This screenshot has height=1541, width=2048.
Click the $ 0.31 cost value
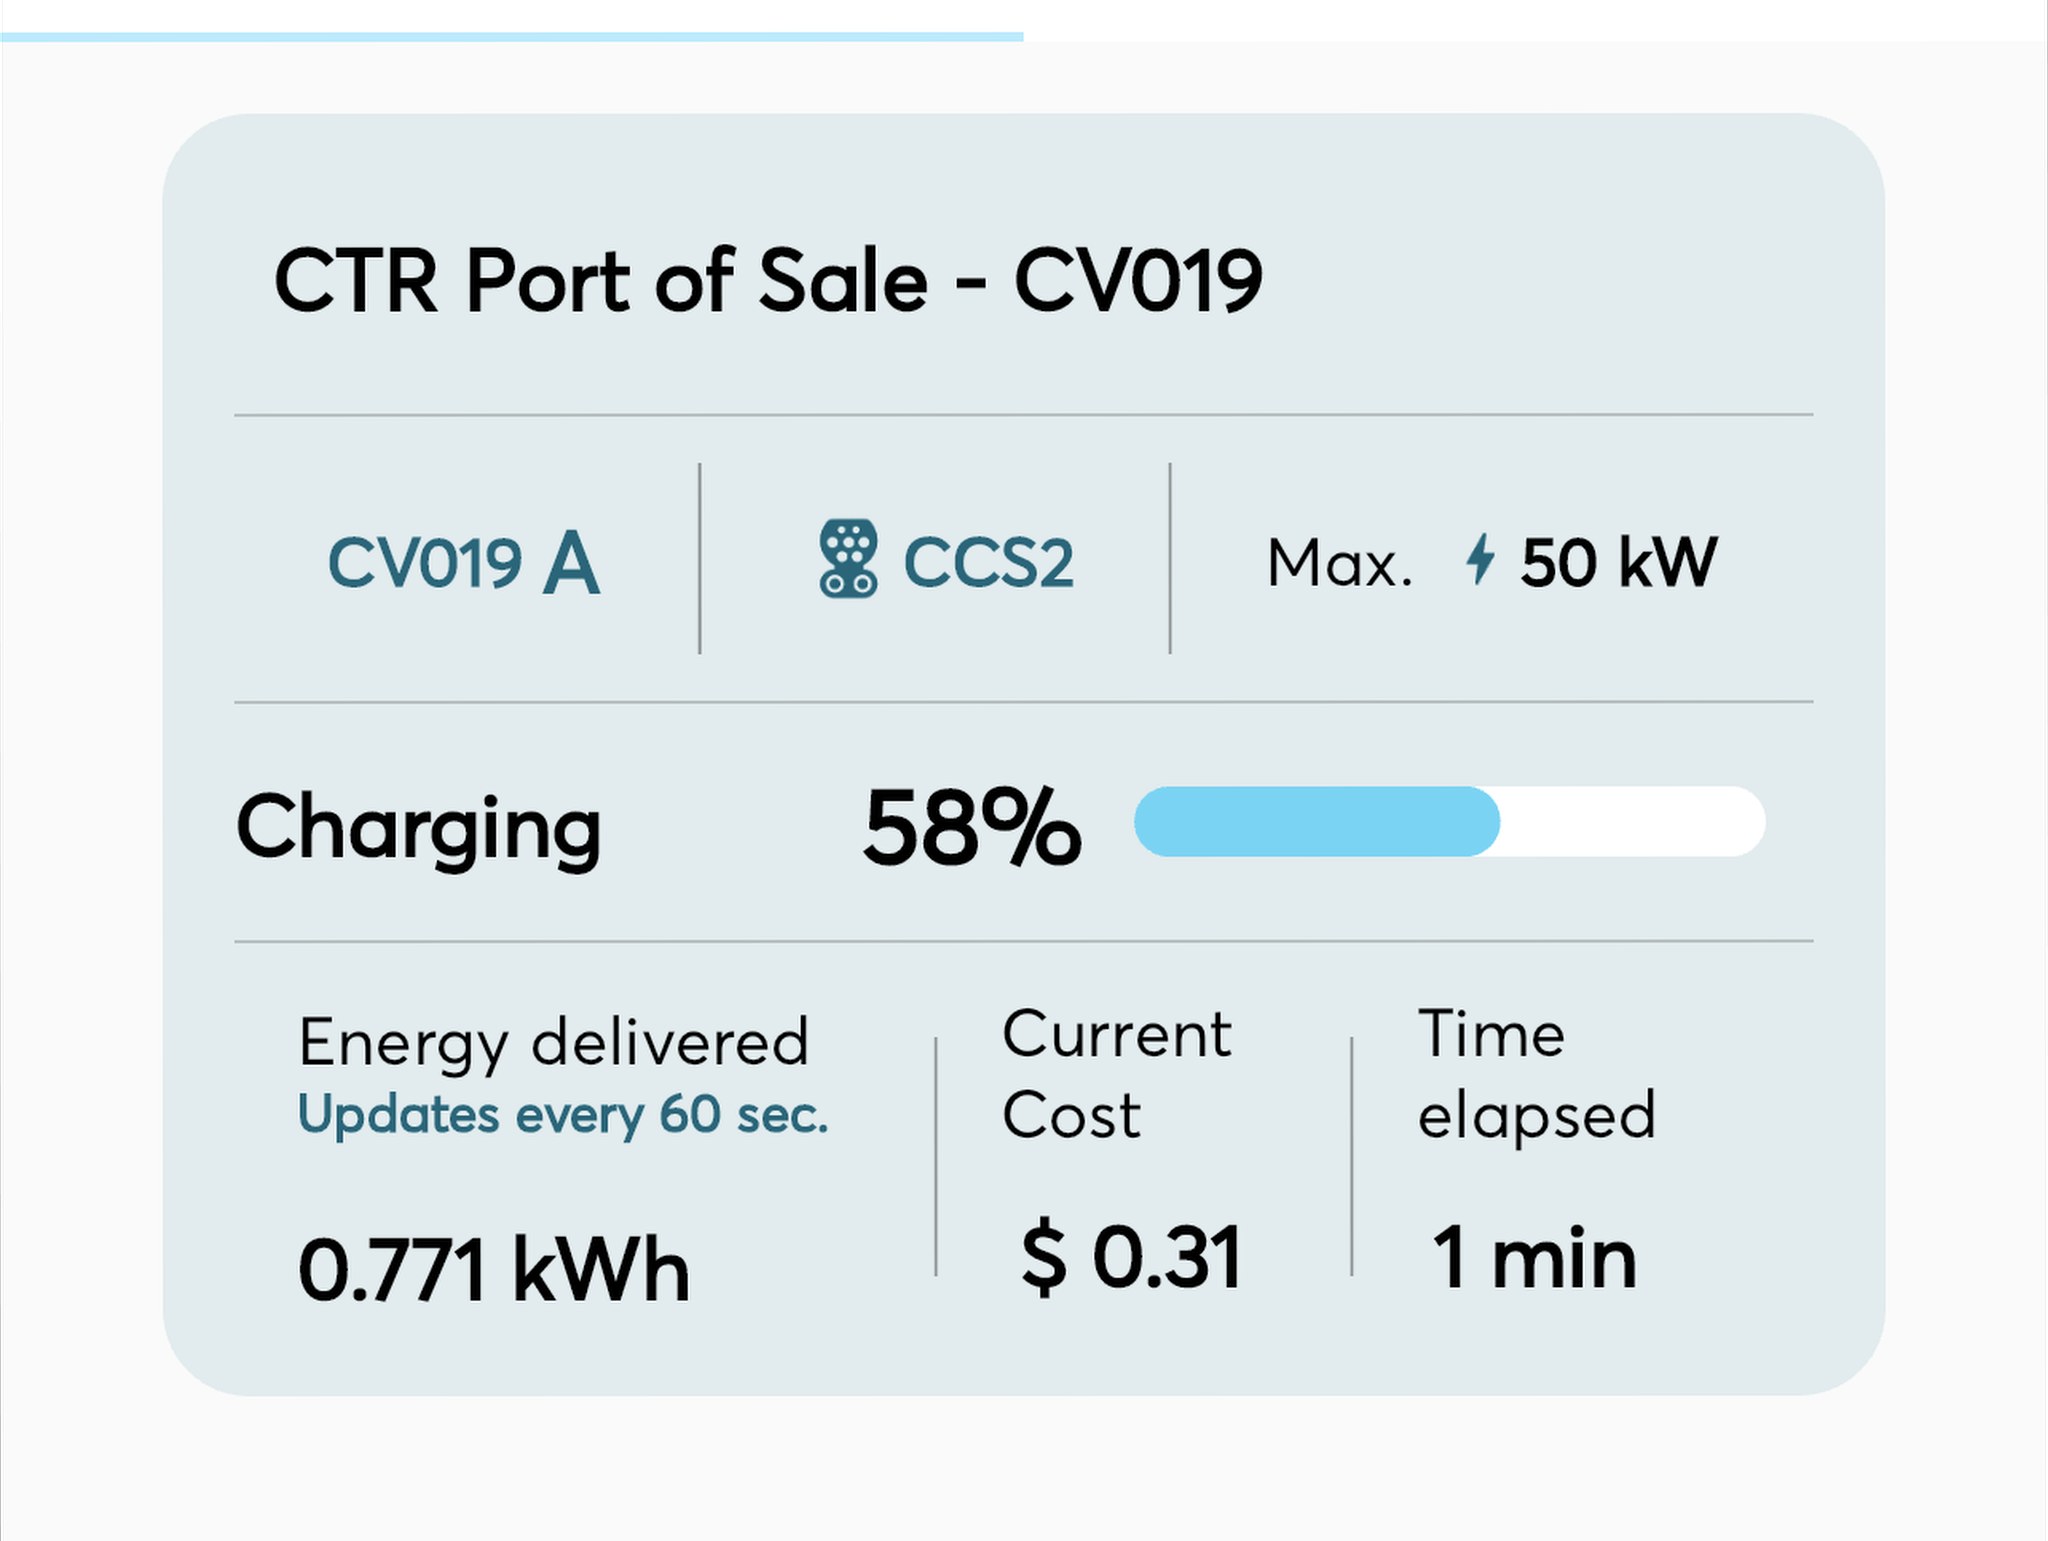1131,1257
